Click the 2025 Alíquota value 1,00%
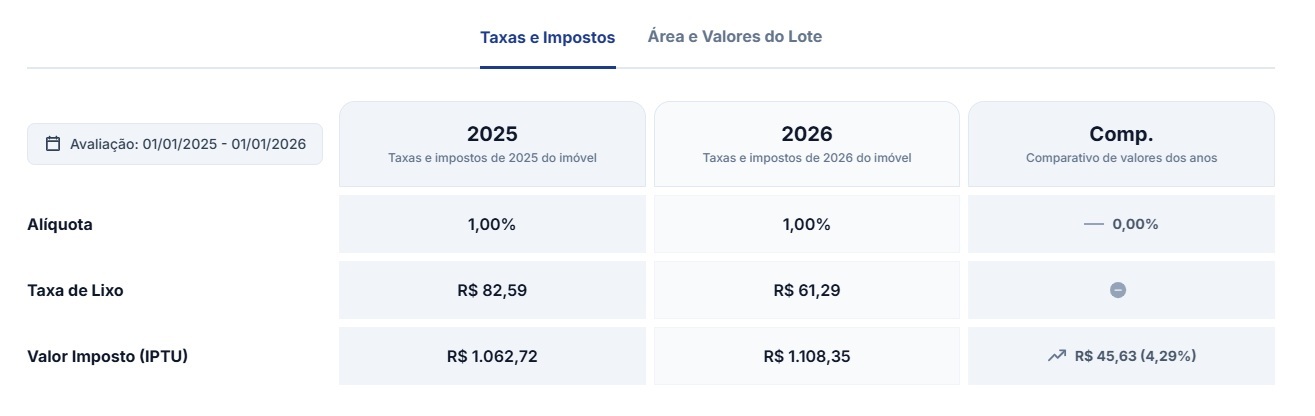The image size is (1315, 416). (492, 225)
